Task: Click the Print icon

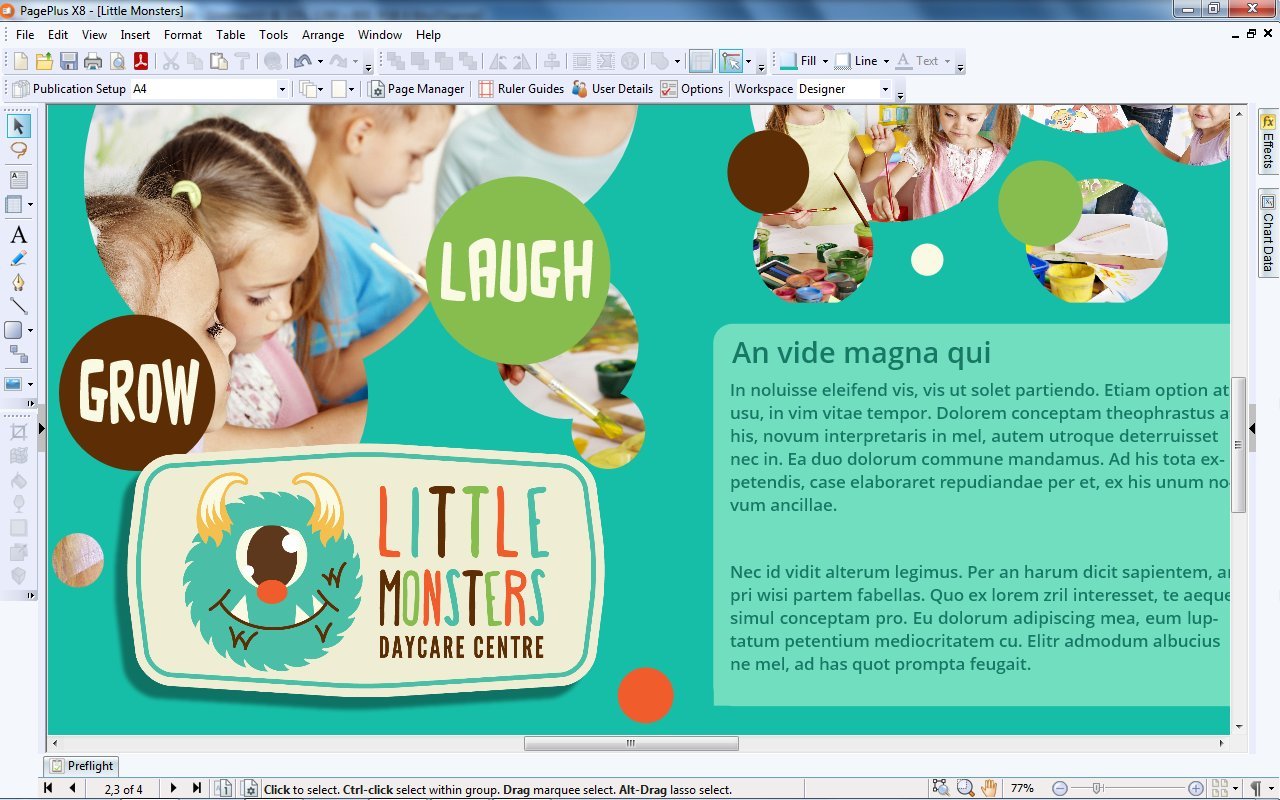Action: point(93,61)
